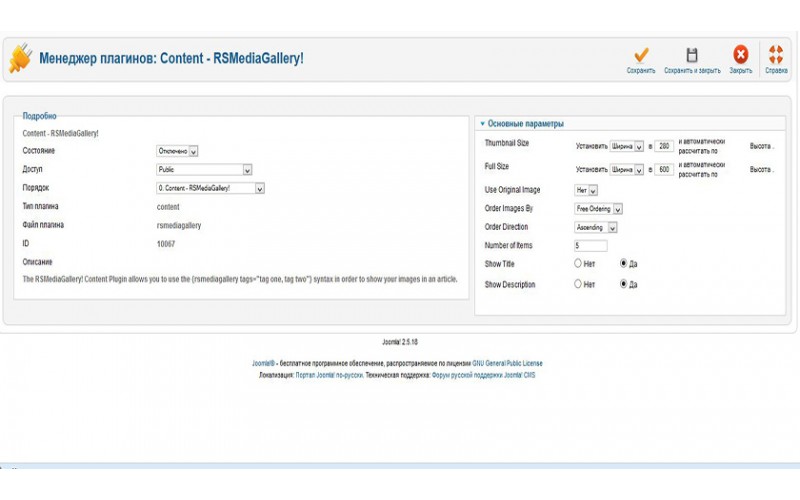Click the Show Description label

point(510,285)
